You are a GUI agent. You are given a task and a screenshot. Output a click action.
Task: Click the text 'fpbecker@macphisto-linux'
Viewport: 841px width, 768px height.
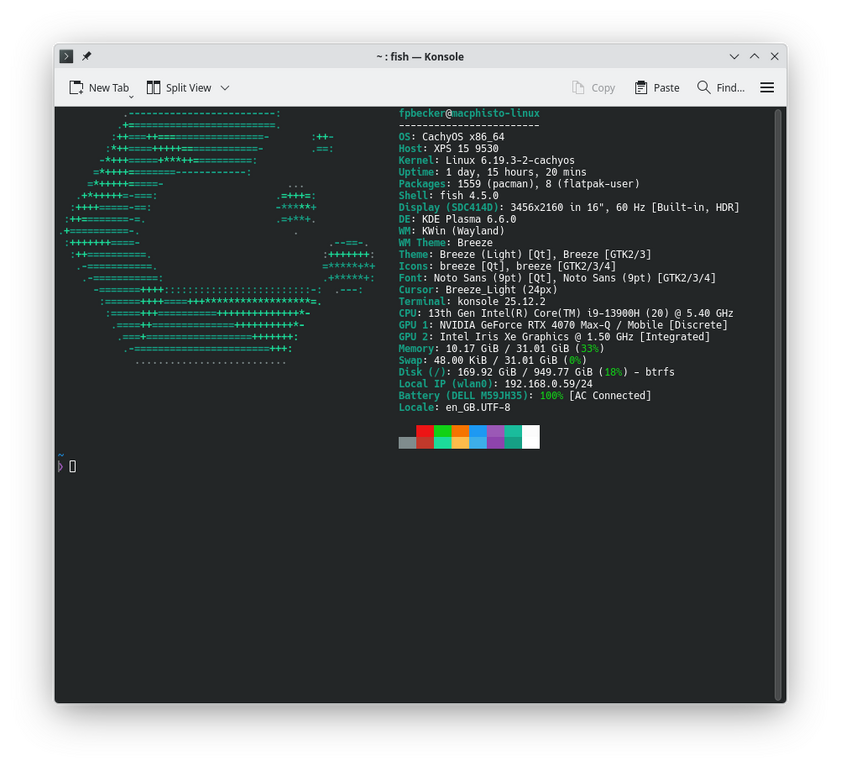point(469,113)
